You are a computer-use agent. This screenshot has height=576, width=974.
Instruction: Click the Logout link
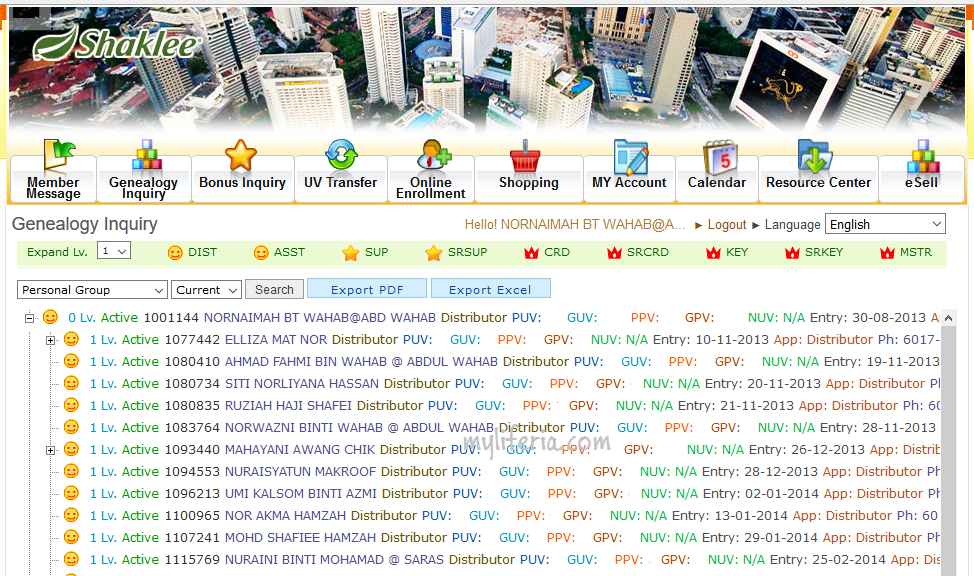727,225
